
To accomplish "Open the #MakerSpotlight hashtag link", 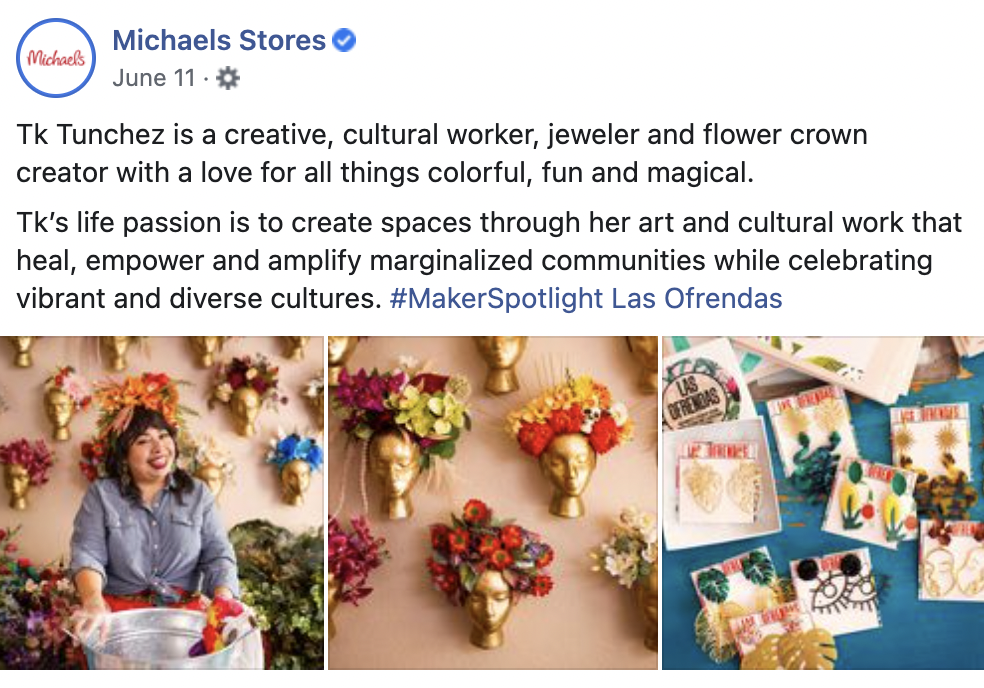I will tap(495, 298).
